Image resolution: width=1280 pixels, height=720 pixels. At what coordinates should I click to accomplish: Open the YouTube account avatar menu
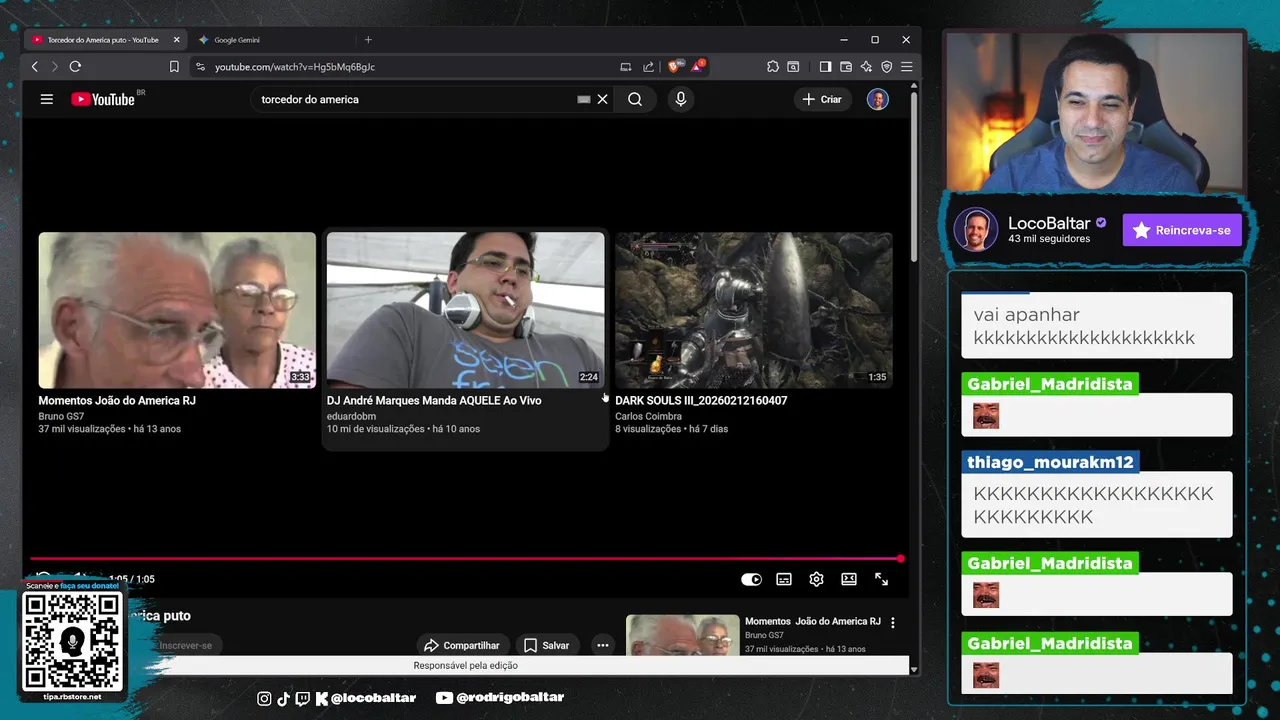tap(877, 99)
